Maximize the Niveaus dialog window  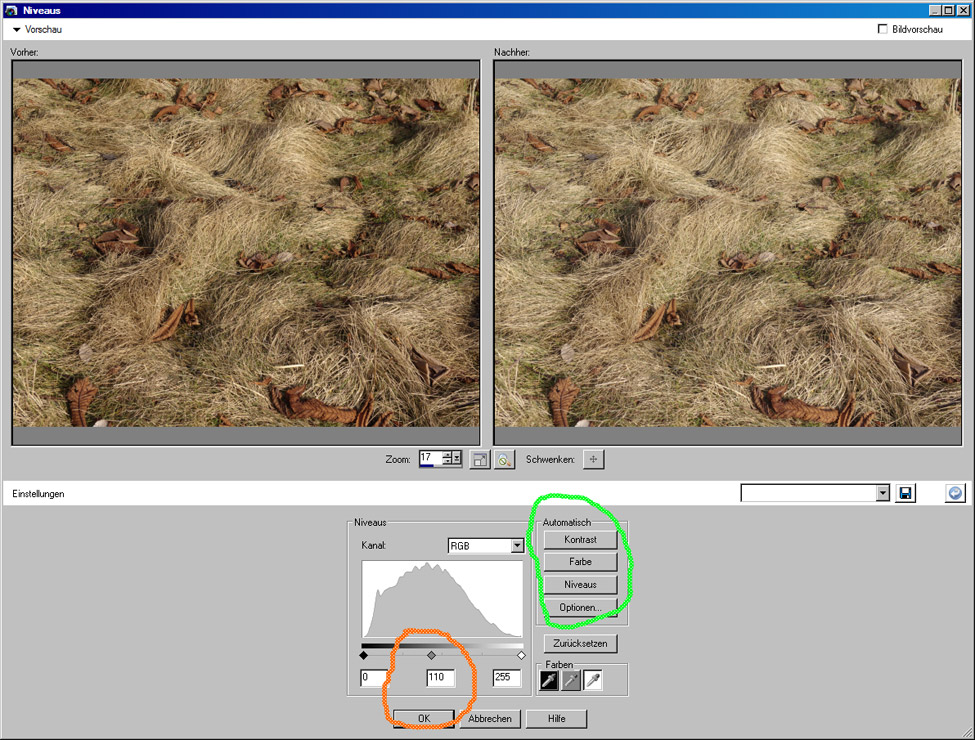coord(948,10)
